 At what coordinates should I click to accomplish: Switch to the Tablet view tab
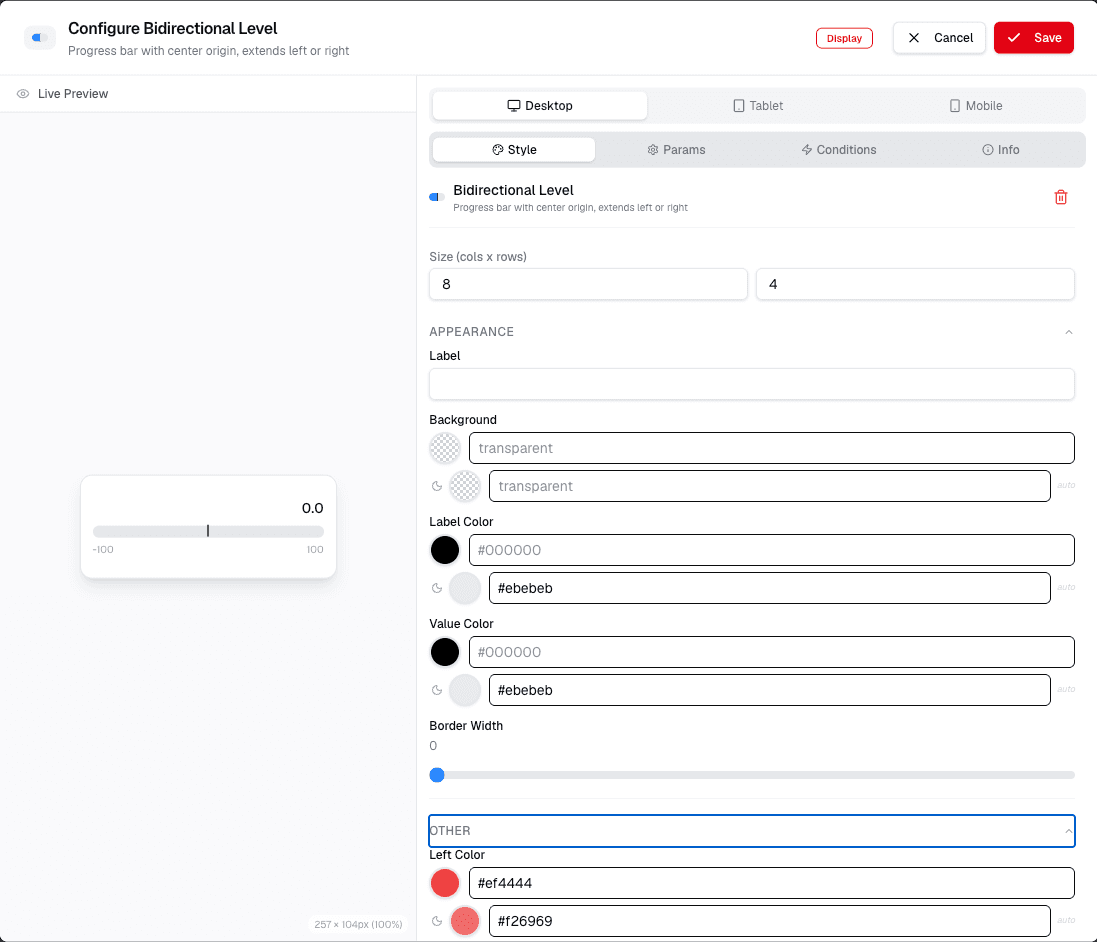coord(758,106)
